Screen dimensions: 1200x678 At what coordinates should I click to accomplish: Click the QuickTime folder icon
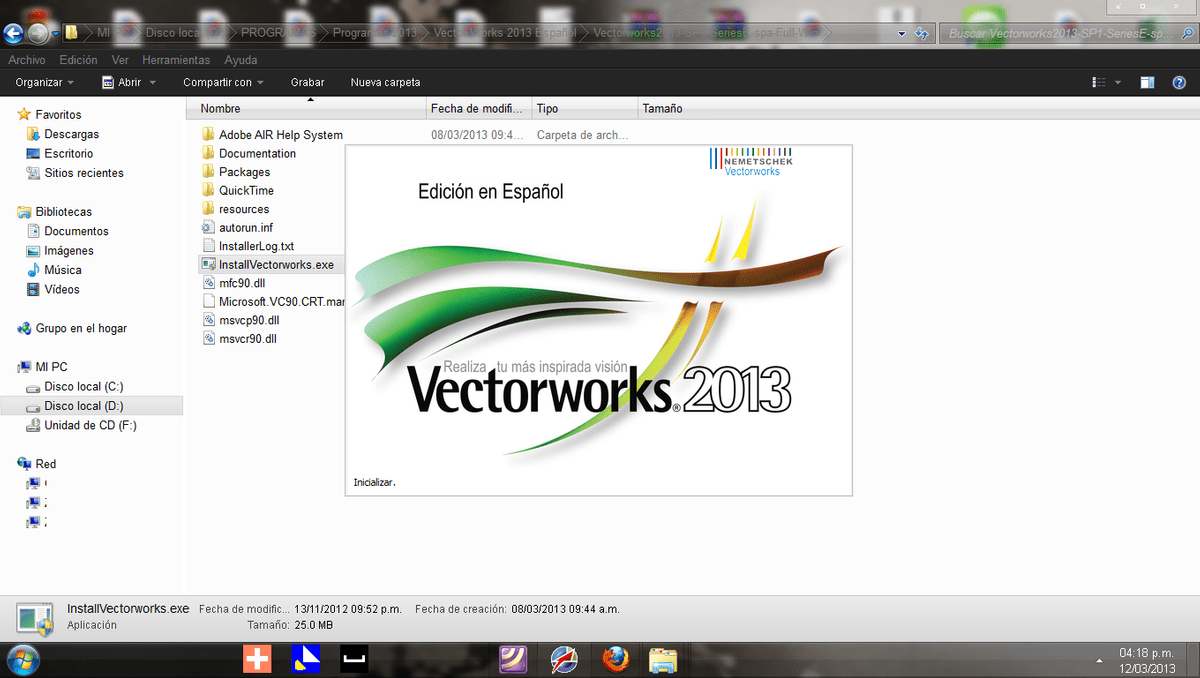[x=208, y=190]
